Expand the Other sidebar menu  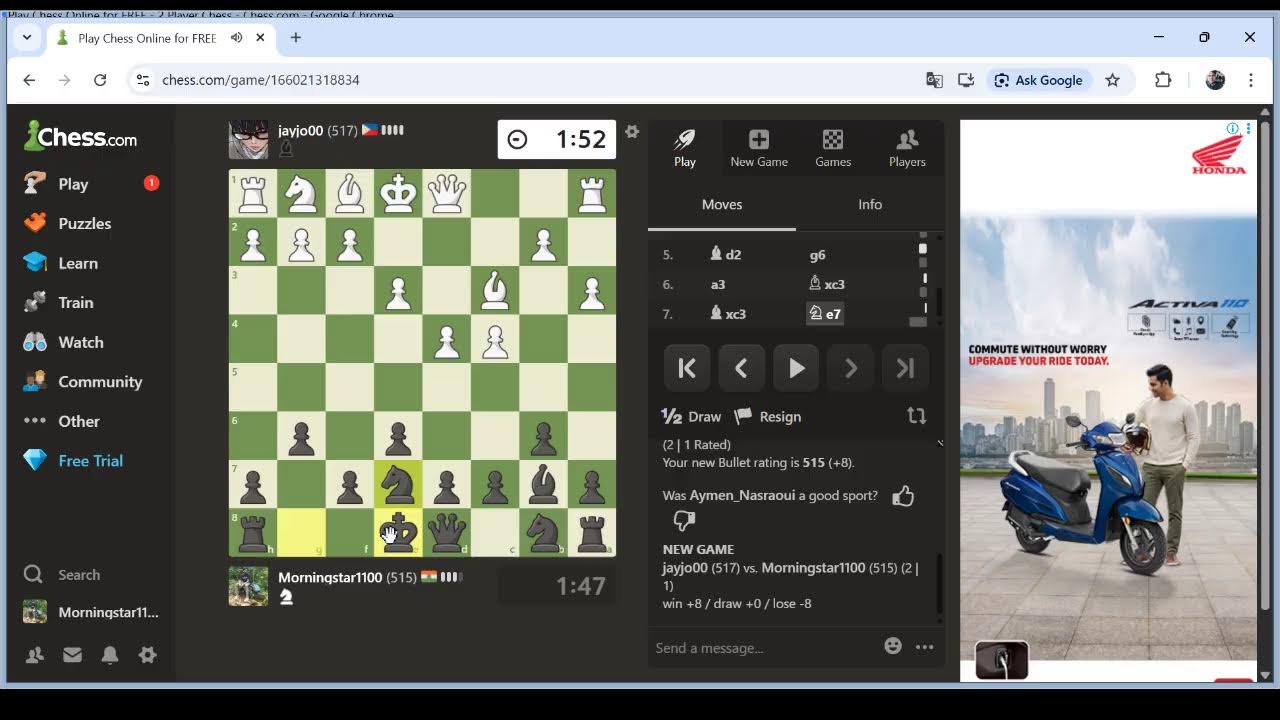pos(78,421)
